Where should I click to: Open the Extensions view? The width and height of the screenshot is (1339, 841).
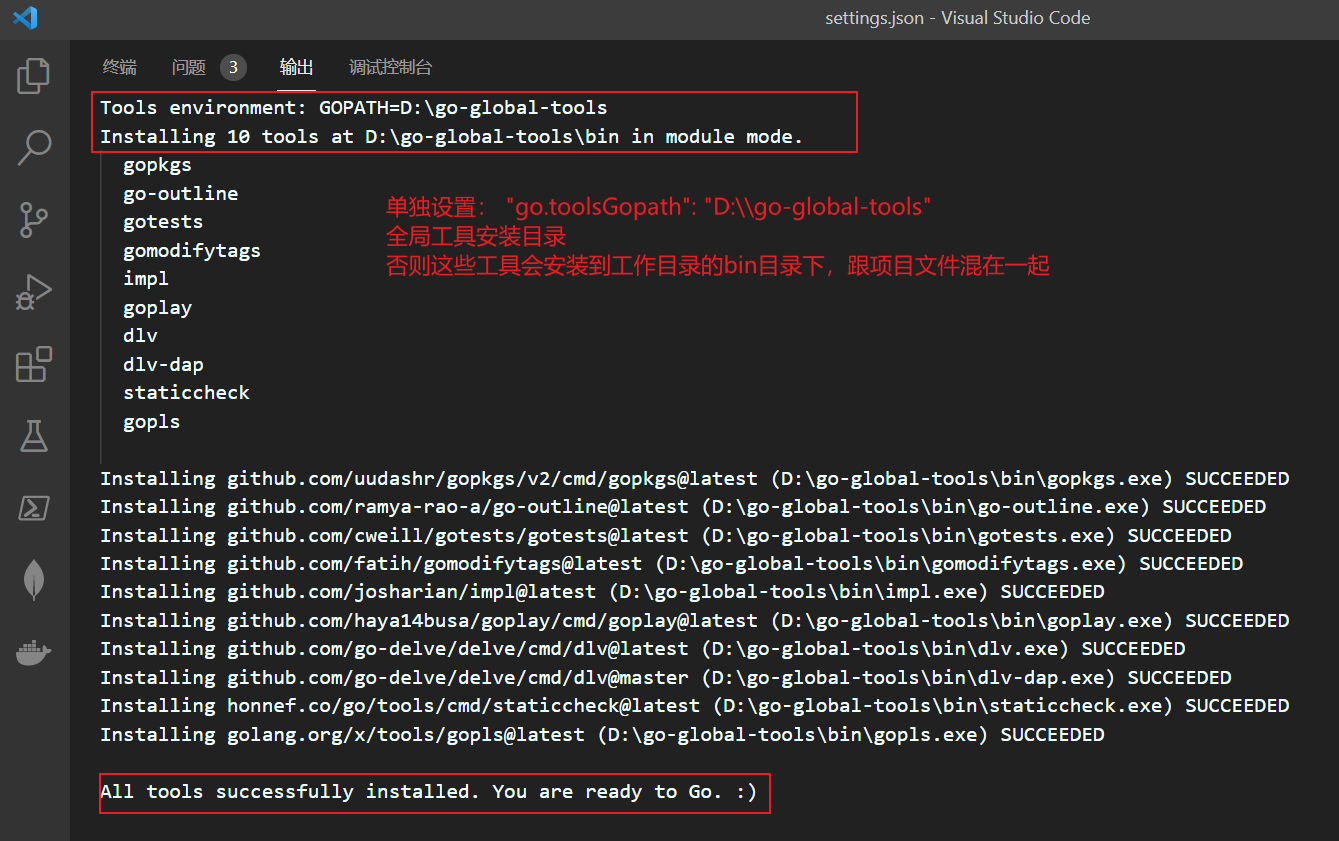(34, 364)
